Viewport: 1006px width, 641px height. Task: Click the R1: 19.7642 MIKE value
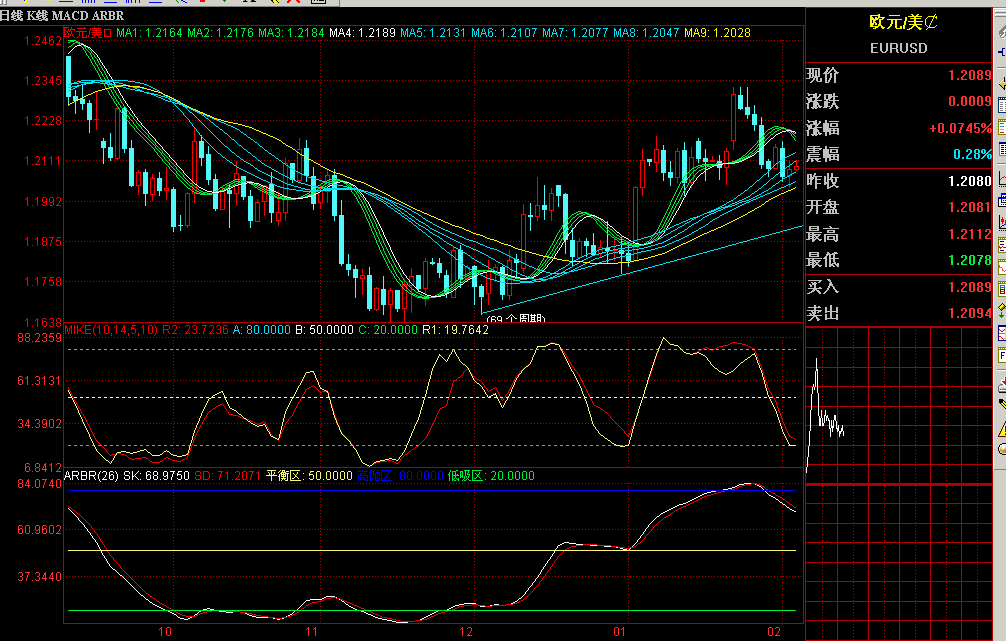point(456,330)
